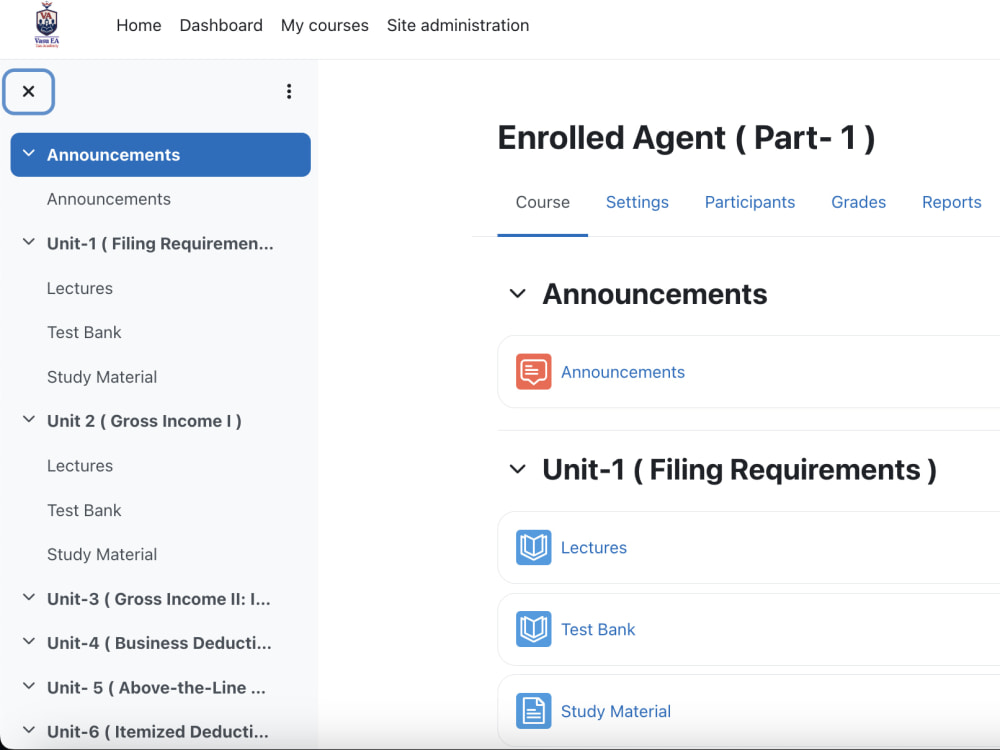Select Lectures under Unit 2 in sidebar
Image resolution: width=1000 pixels, height=750 pixels.
[80, 466]
